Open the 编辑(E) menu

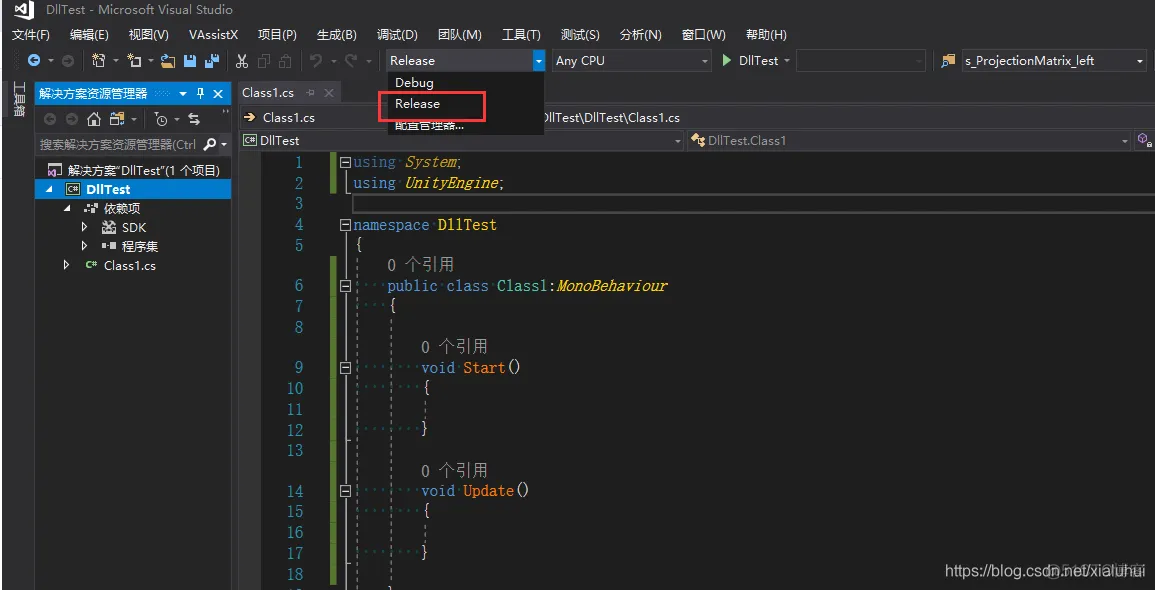pos(89,35)
